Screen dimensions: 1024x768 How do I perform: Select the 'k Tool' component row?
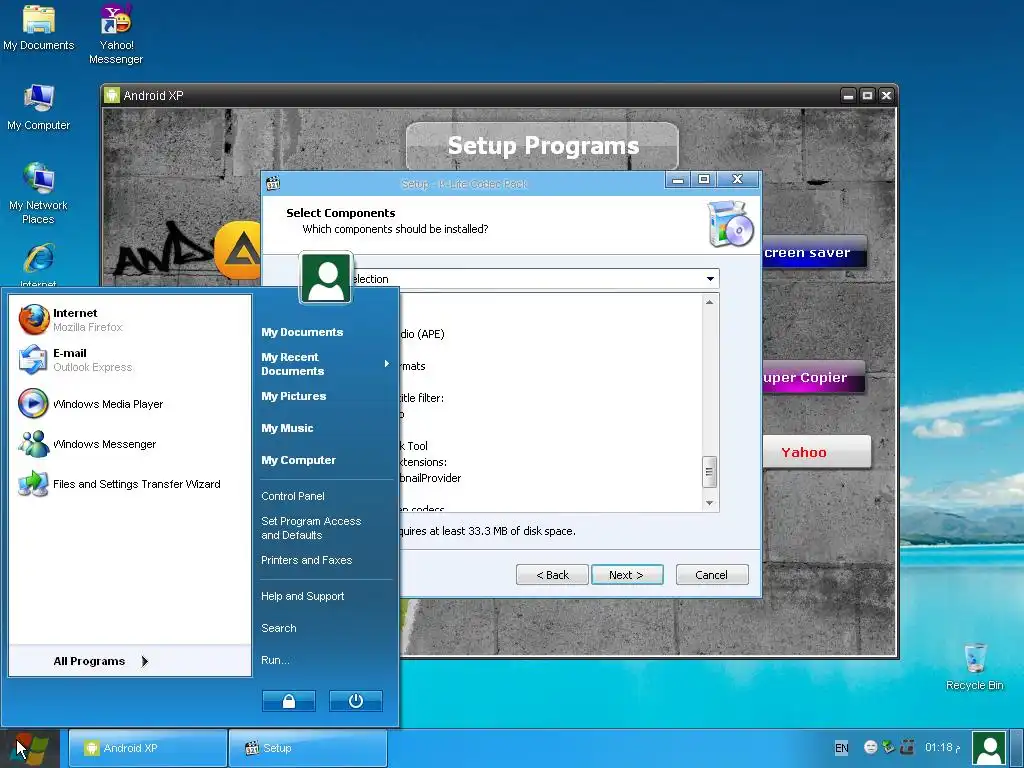coord(413,446)
